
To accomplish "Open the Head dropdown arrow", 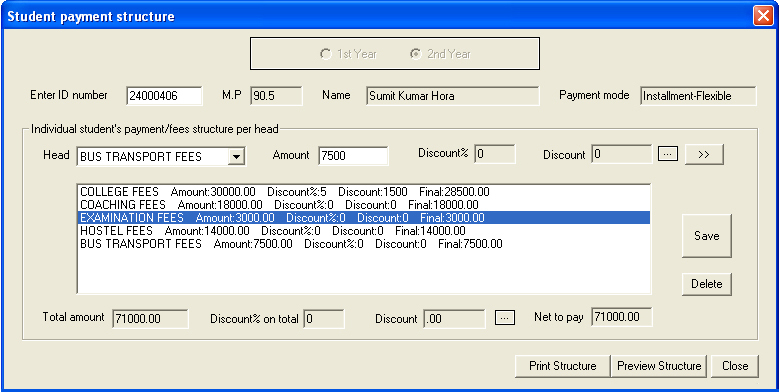I will point(236,157).
